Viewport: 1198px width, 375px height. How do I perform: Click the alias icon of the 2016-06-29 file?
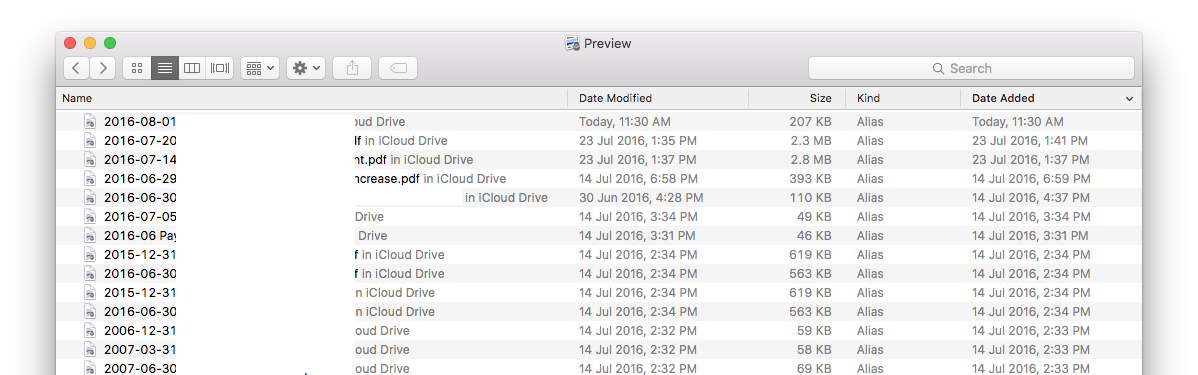[x=90, y=179]
